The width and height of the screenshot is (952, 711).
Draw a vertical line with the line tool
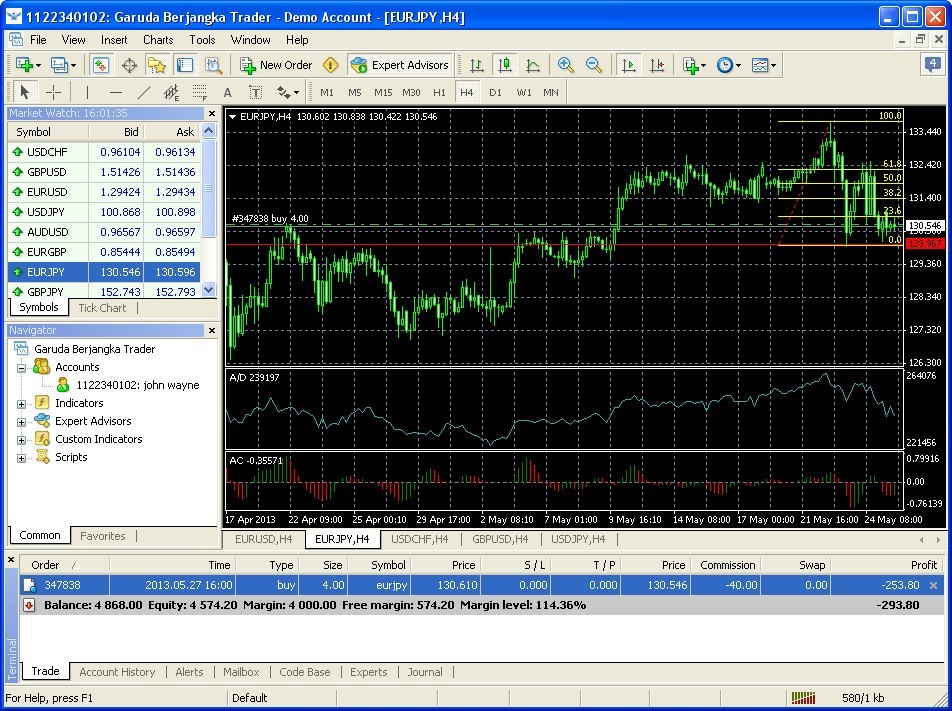point(87,92)
